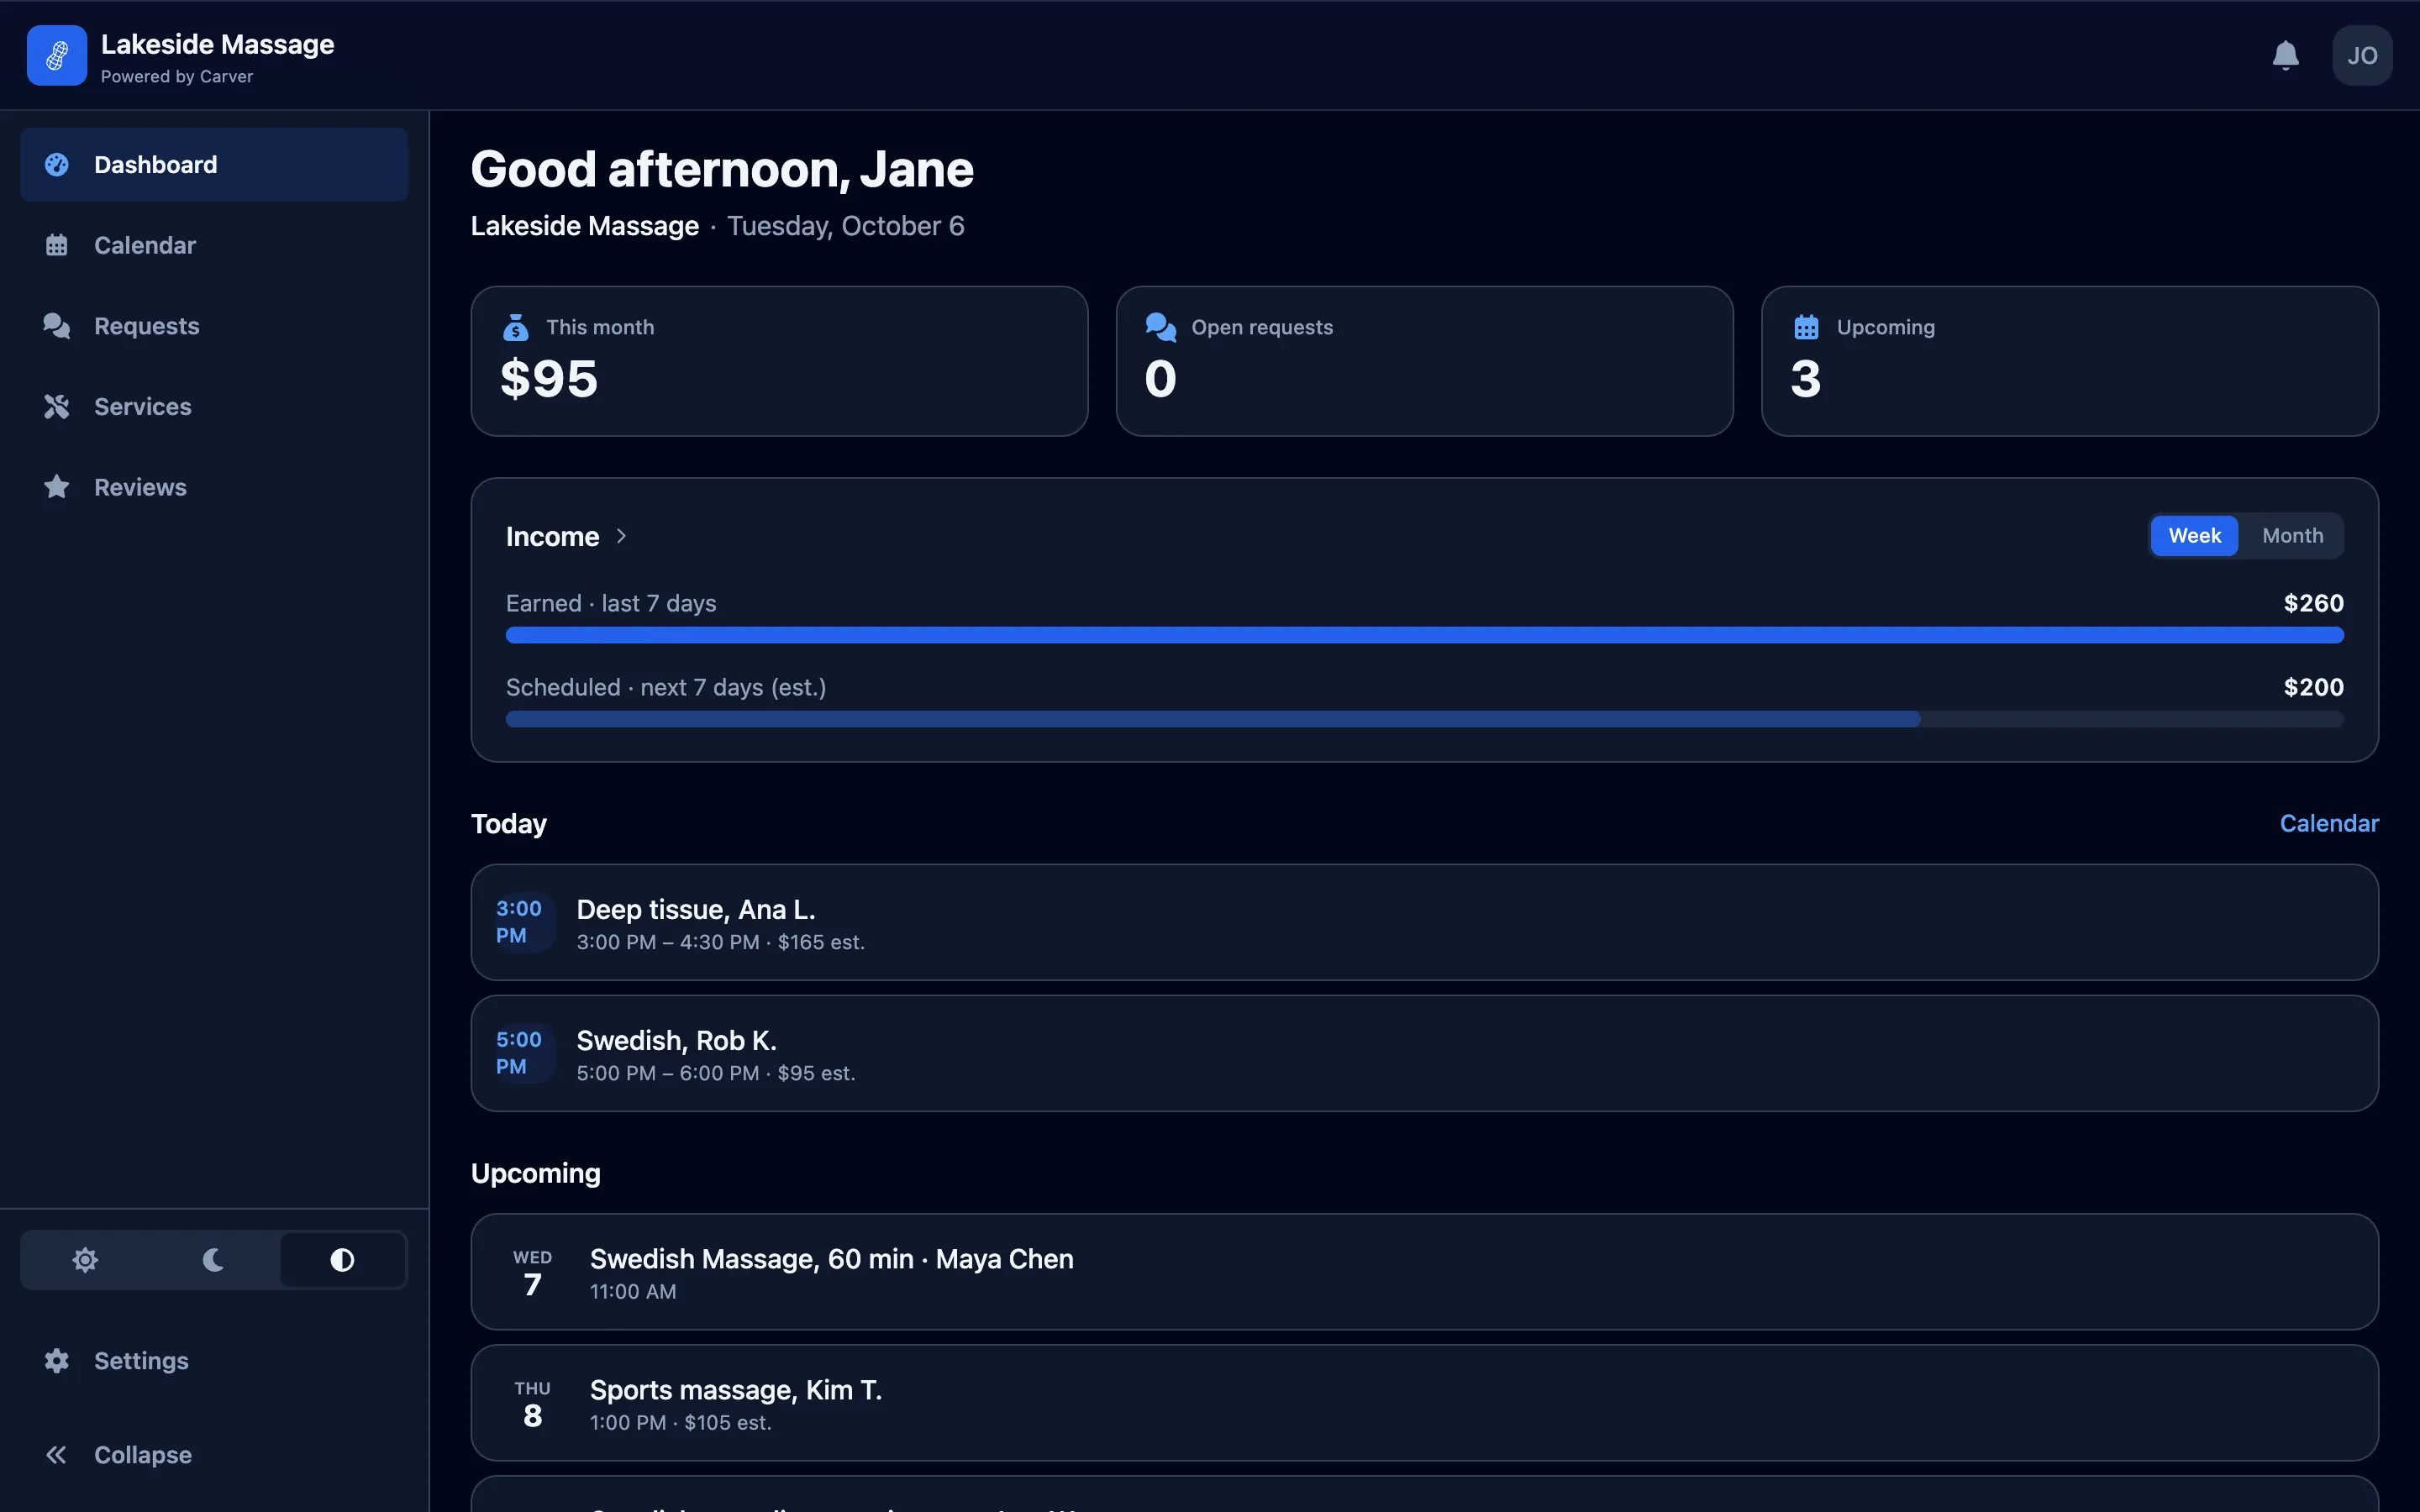The width and height of the screenshot is (2420, 1512).
Task: Select the Week tab in Income
Action: coord(2194,536)
